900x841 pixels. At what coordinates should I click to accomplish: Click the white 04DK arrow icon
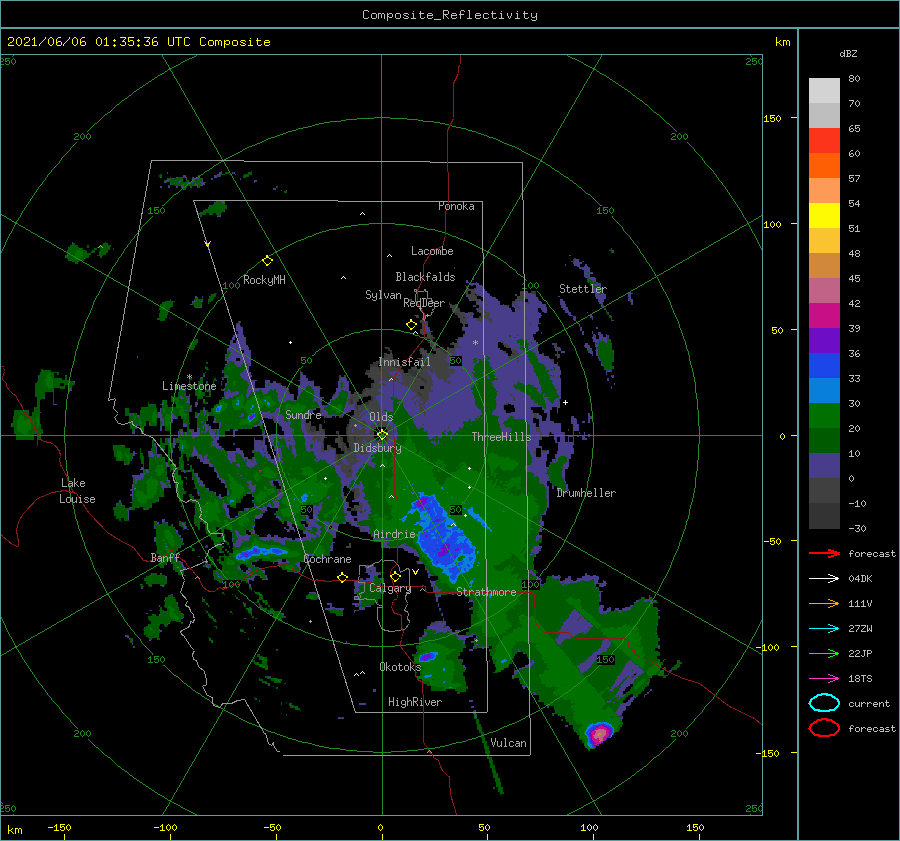(824, 579)
